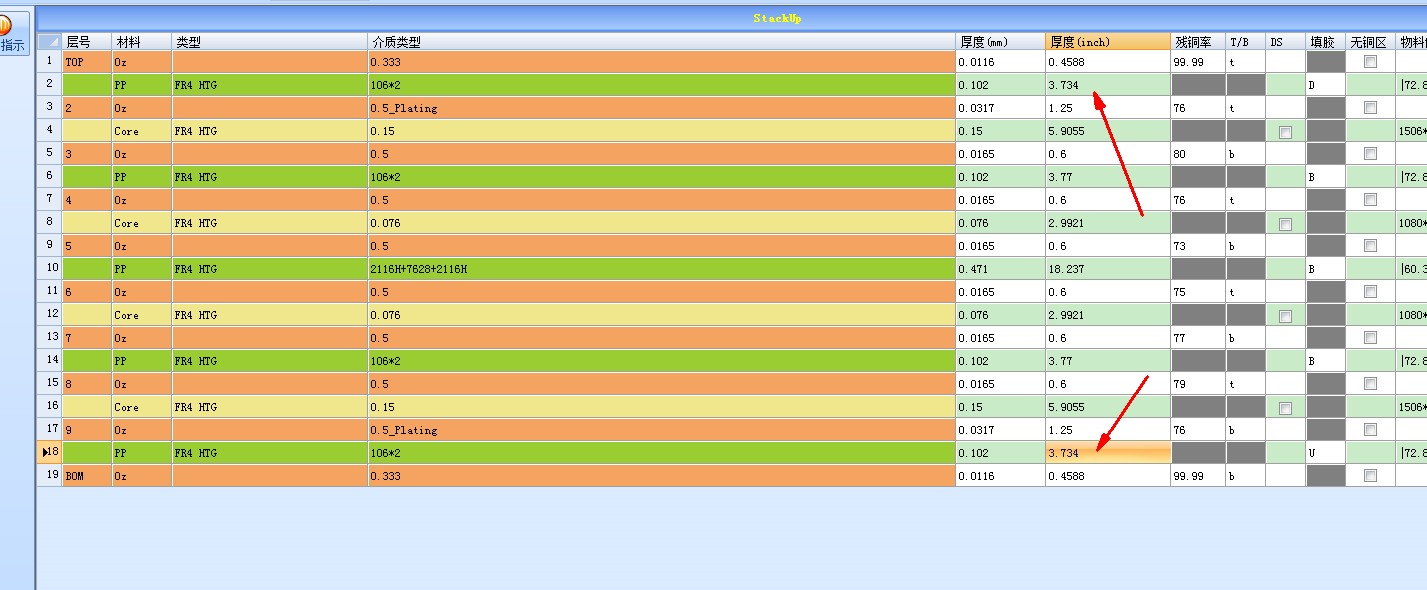Click the 5.9055 inch cell in row 4

[1108, 131]
